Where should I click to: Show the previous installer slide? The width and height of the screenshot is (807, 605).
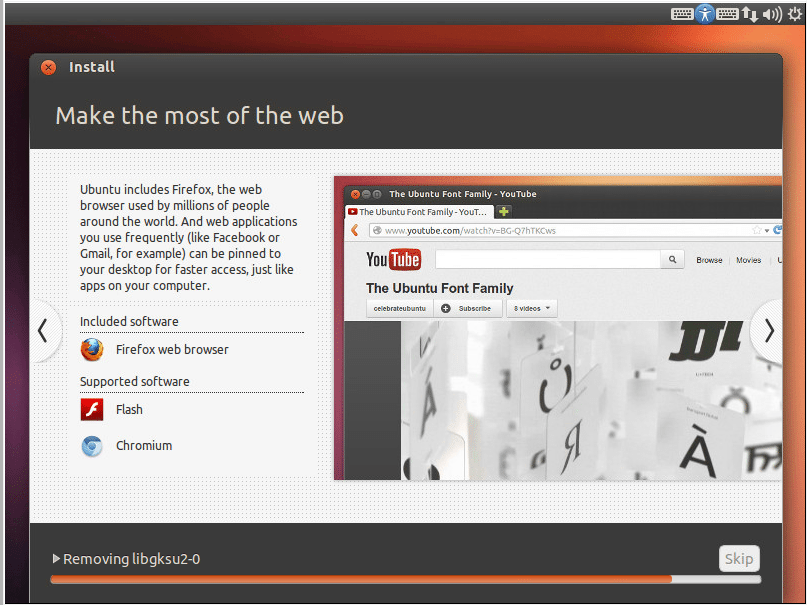[44, 331]
